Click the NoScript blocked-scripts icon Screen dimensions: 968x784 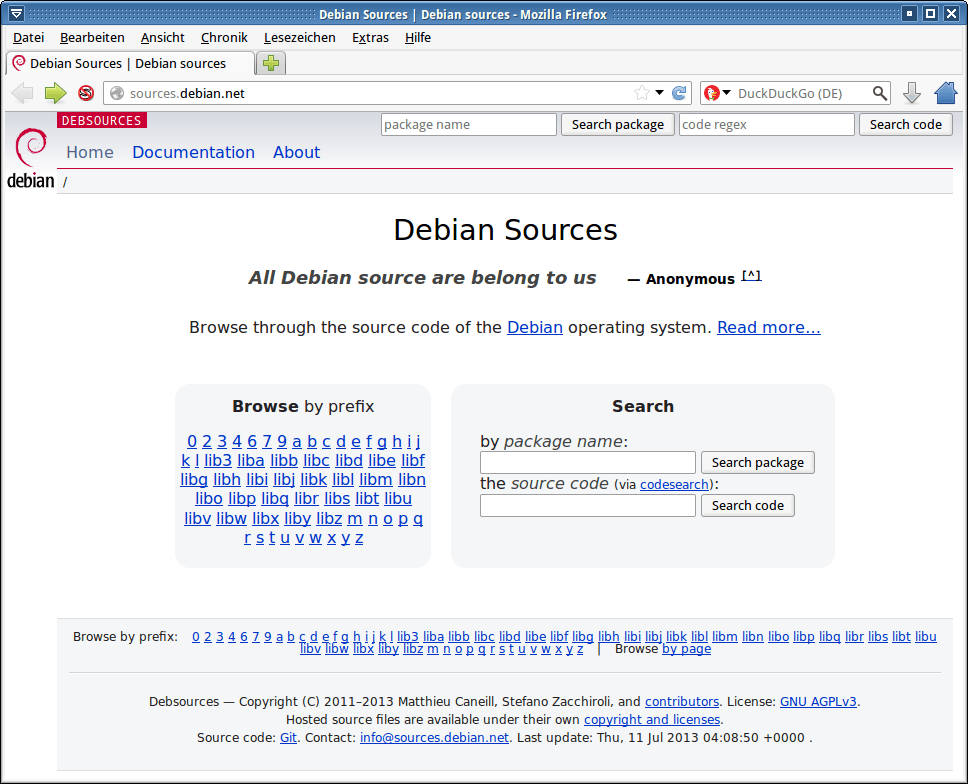(x=86, y=93)
